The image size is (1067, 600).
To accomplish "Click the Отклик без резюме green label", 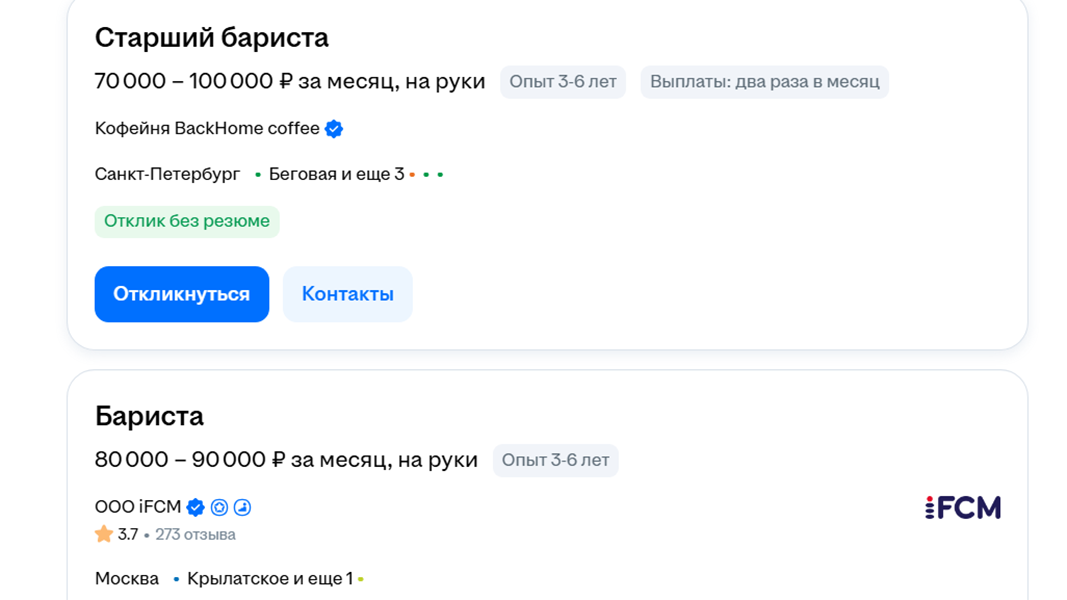I will coord(187,221).
